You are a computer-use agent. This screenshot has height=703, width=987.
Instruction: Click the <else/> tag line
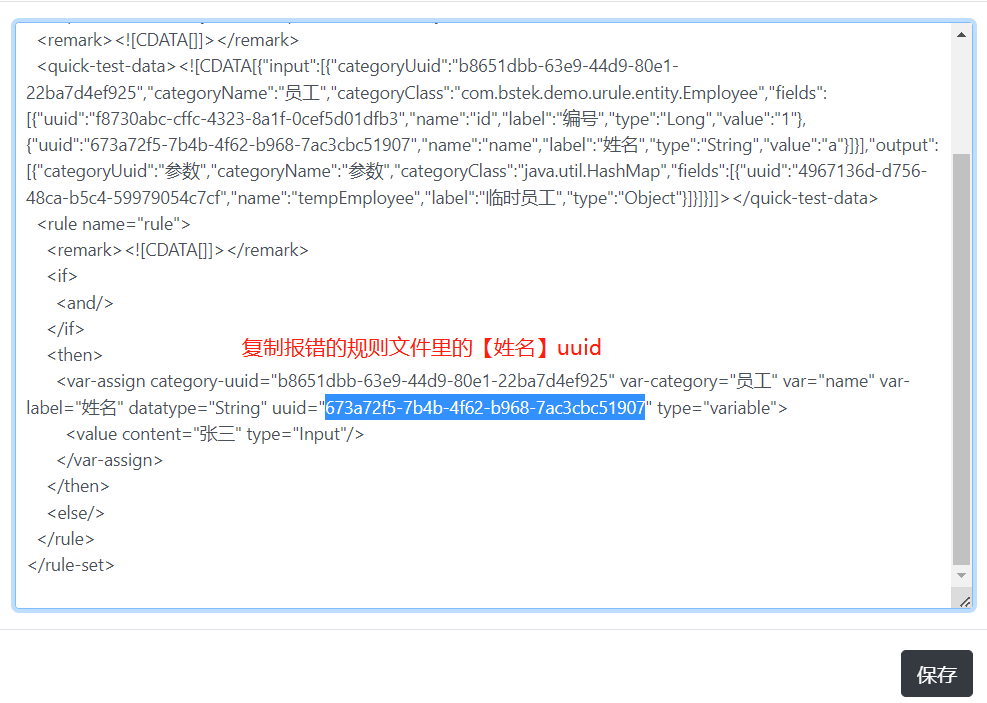[x=76, y=513]
